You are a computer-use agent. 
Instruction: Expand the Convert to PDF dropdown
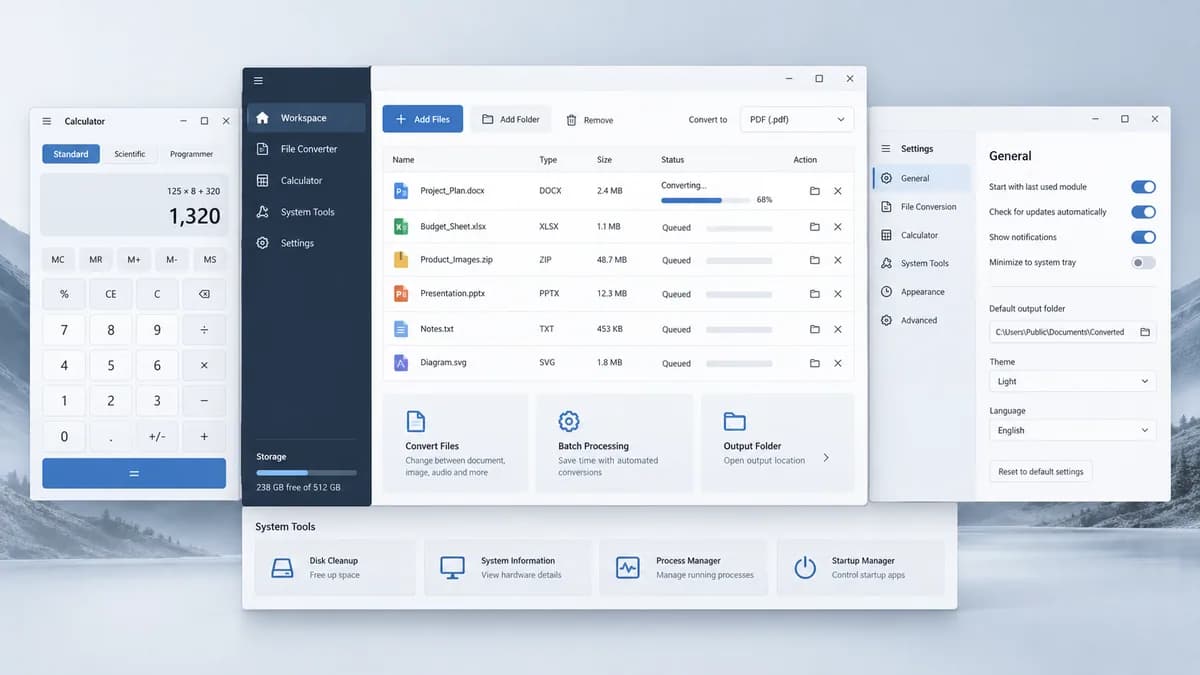click(797, 119)
